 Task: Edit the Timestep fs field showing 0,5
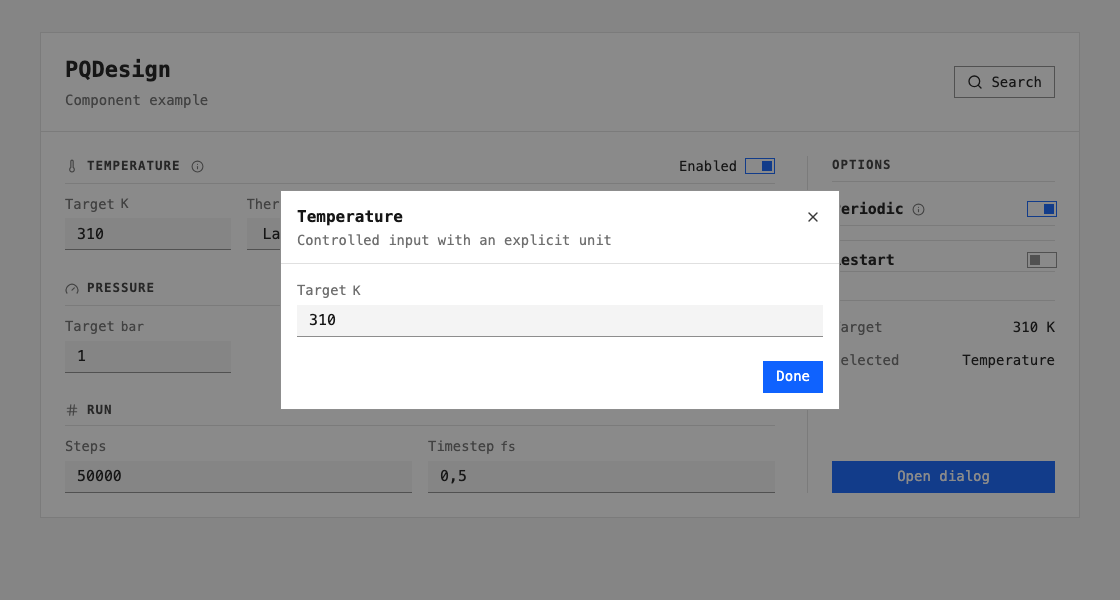click(601, 476)
